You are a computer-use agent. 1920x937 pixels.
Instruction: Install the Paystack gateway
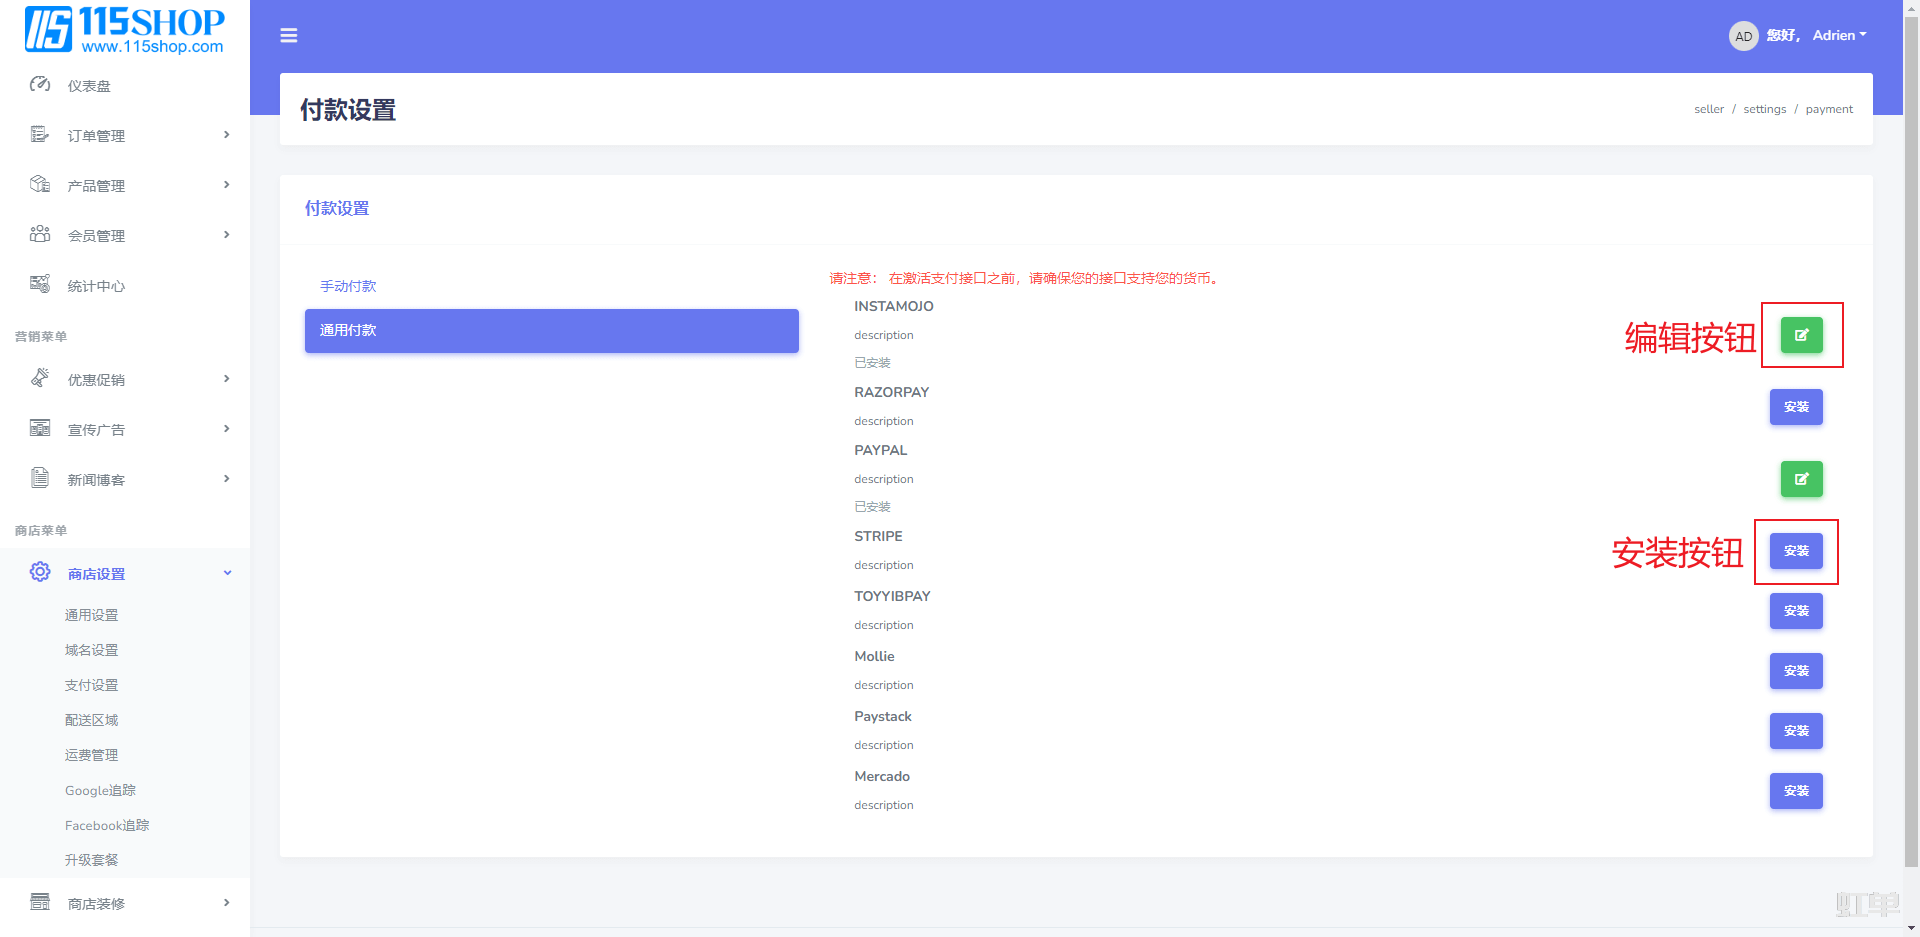[1796, 731]
